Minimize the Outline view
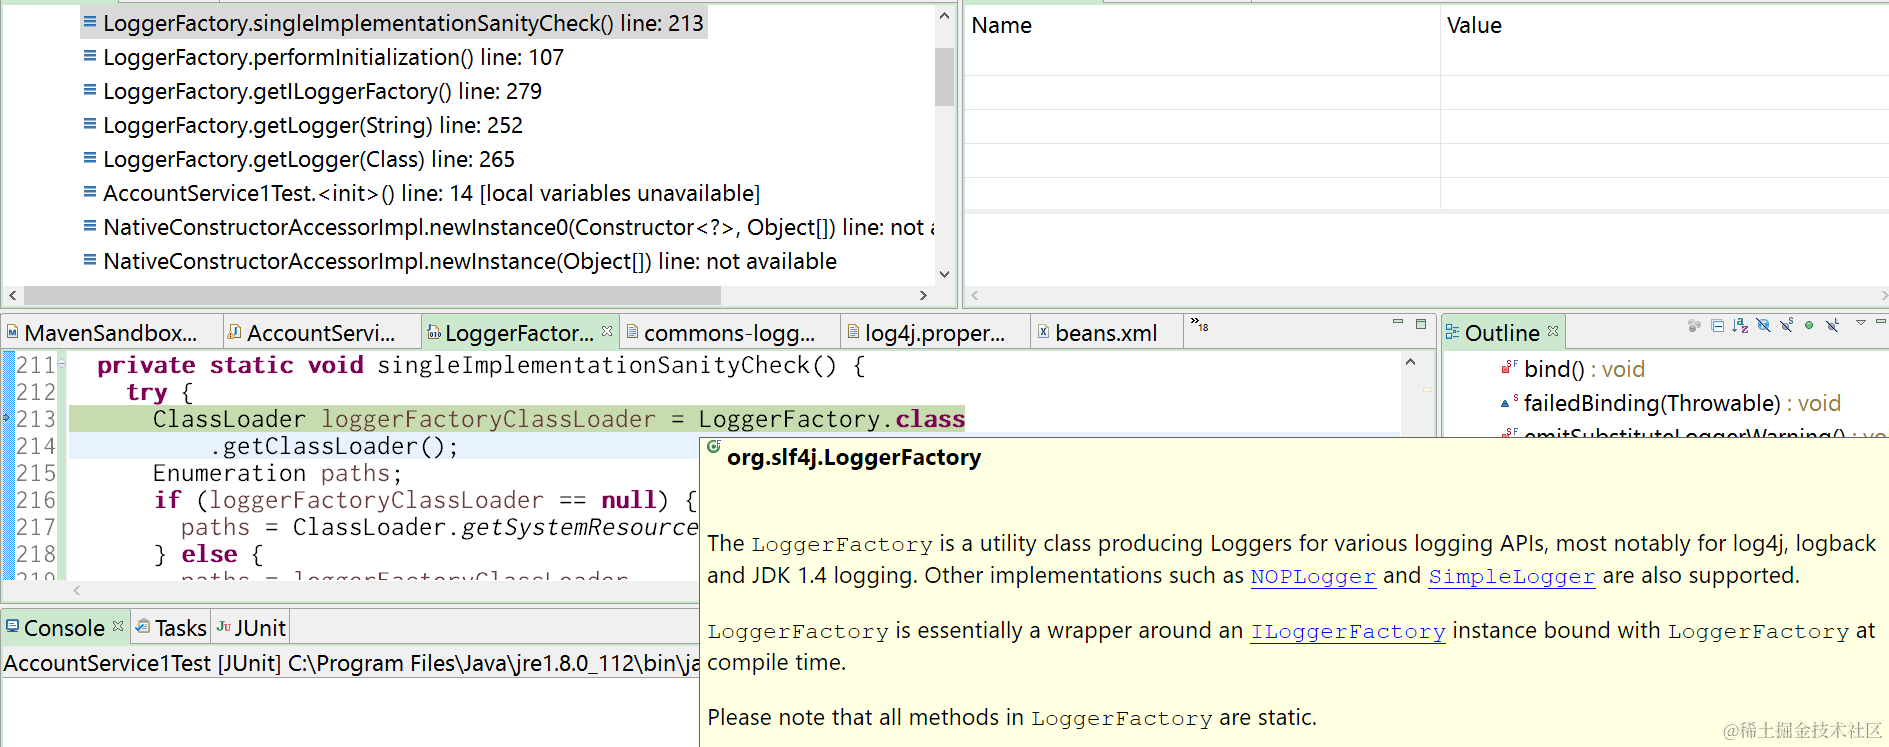 pos(1881,323)
